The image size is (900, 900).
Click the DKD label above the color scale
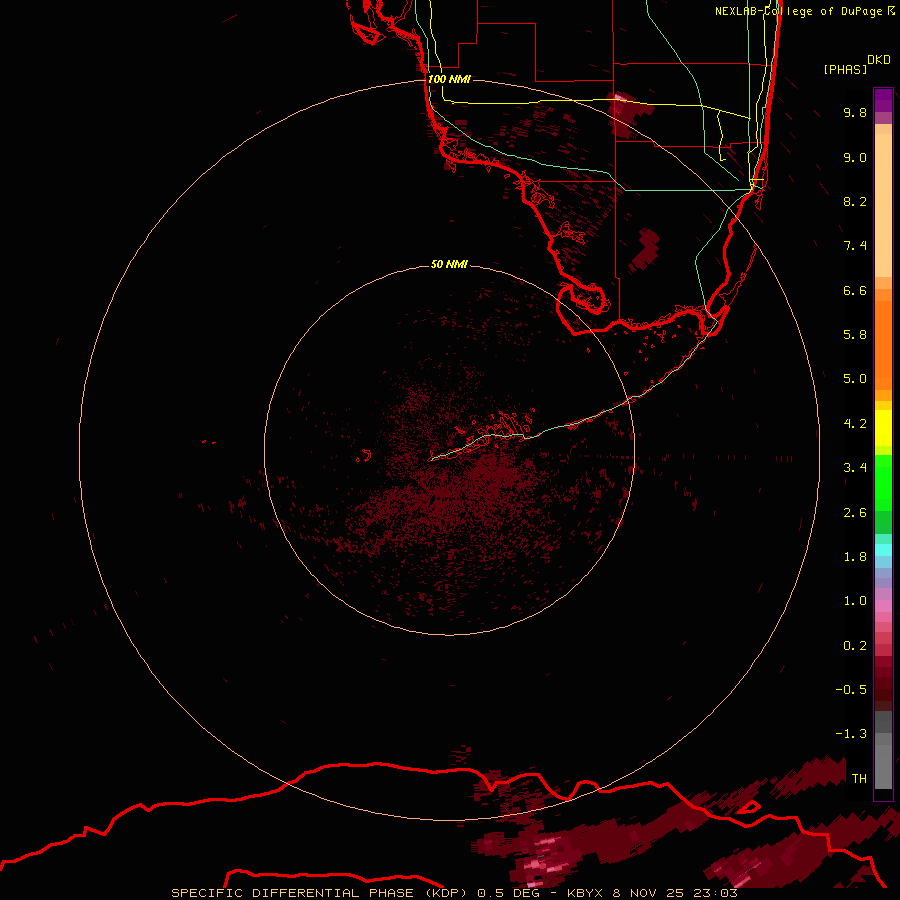coord(879,60)
